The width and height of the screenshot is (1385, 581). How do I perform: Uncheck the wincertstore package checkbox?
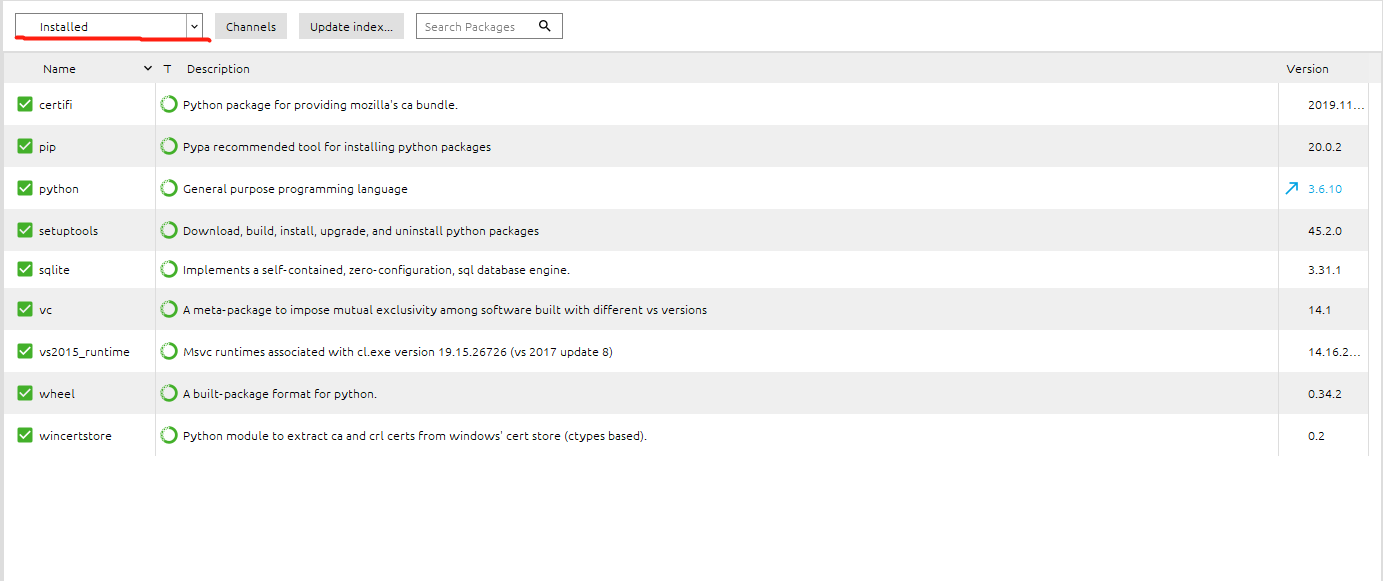[25, 435]
